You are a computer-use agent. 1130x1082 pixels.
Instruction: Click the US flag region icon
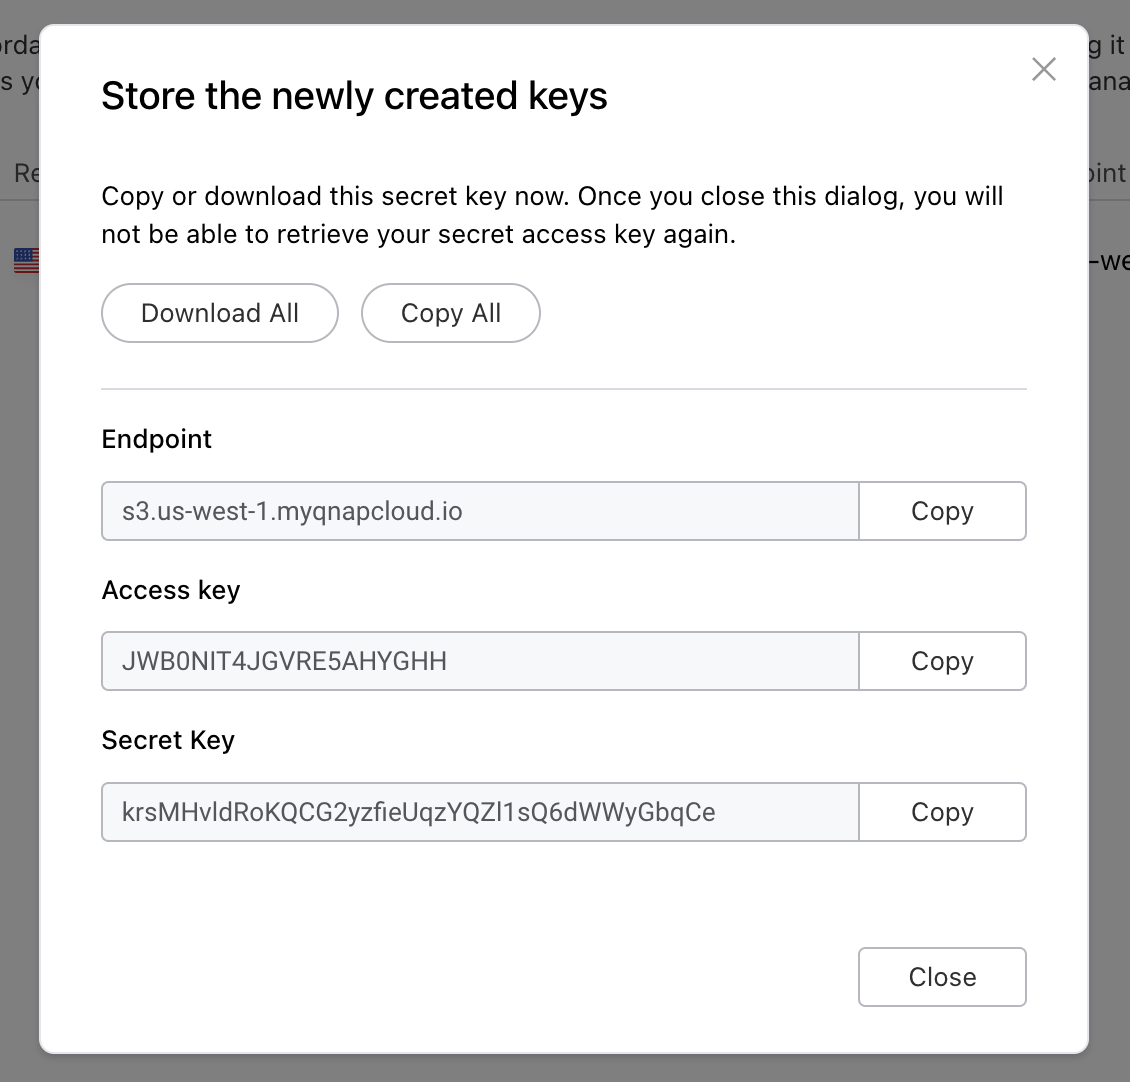pyautogui.click(x=25, y=260)
